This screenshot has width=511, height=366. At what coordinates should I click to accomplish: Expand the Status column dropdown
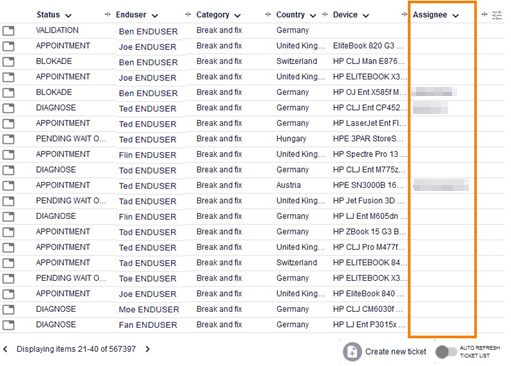click(x=68, y=16)
